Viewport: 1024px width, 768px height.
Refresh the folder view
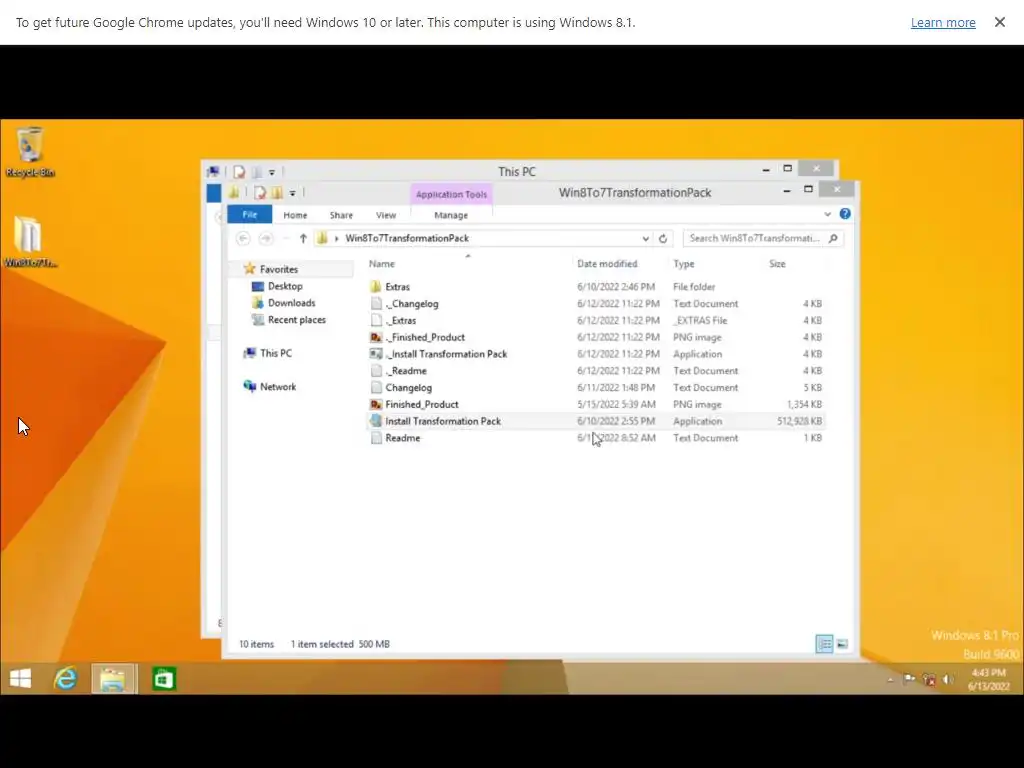663,238
